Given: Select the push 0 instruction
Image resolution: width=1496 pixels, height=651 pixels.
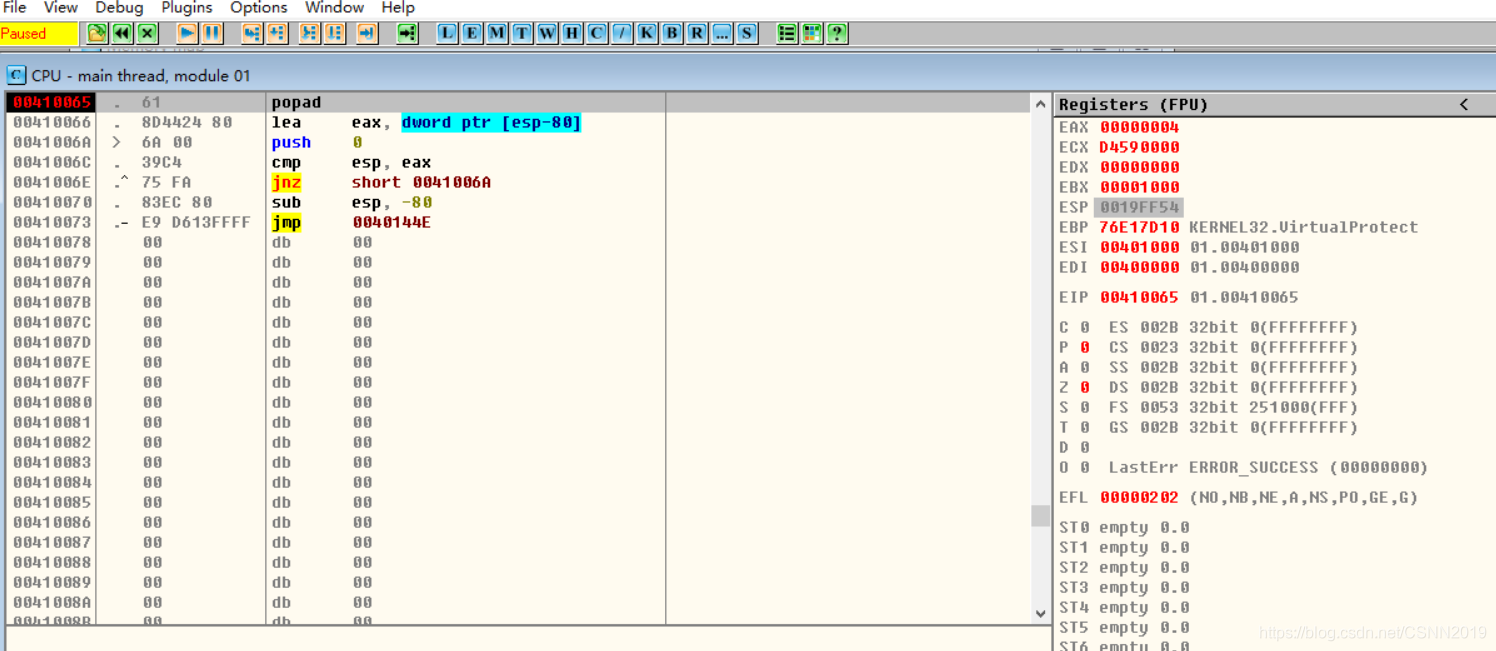Looking at the screenshot, I should click(519, 142).
